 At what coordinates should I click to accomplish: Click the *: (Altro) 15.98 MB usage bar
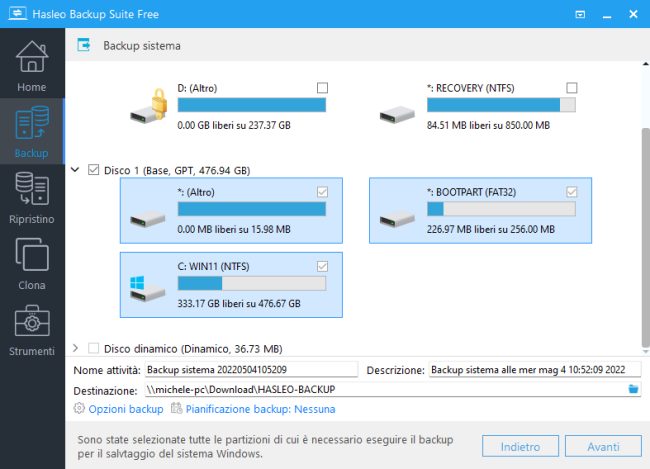coord(252,209)
